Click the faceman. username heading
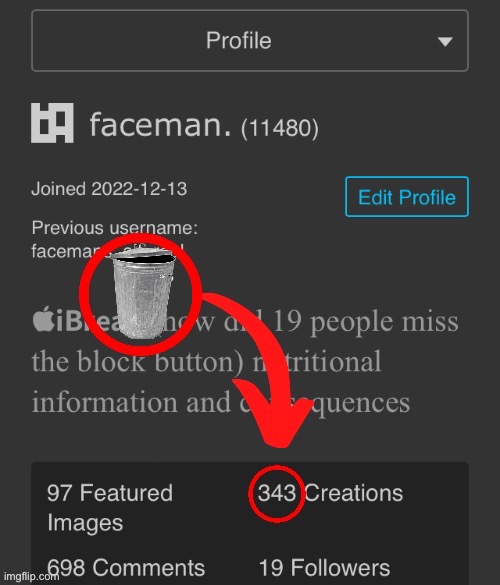 [160, 125]
